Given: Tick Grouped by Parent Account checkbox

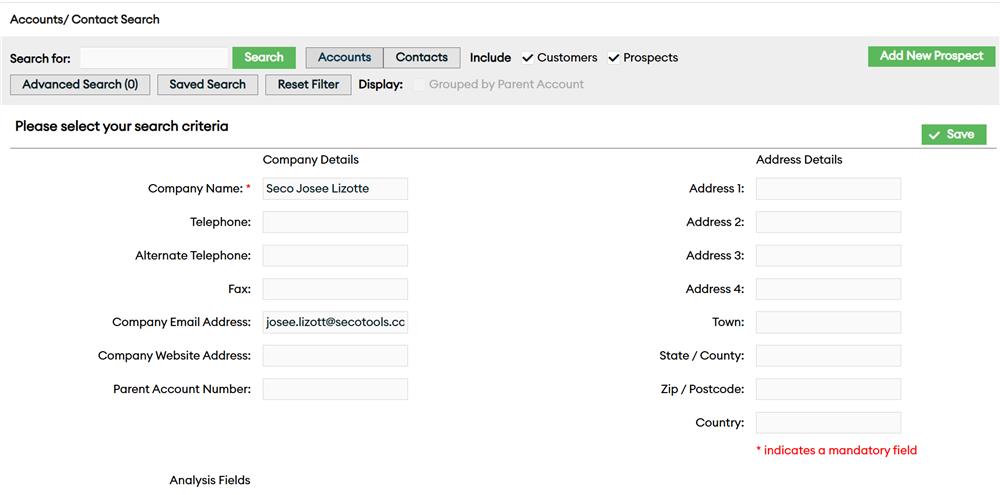Looking at the screenshot, I should [420, 85].
